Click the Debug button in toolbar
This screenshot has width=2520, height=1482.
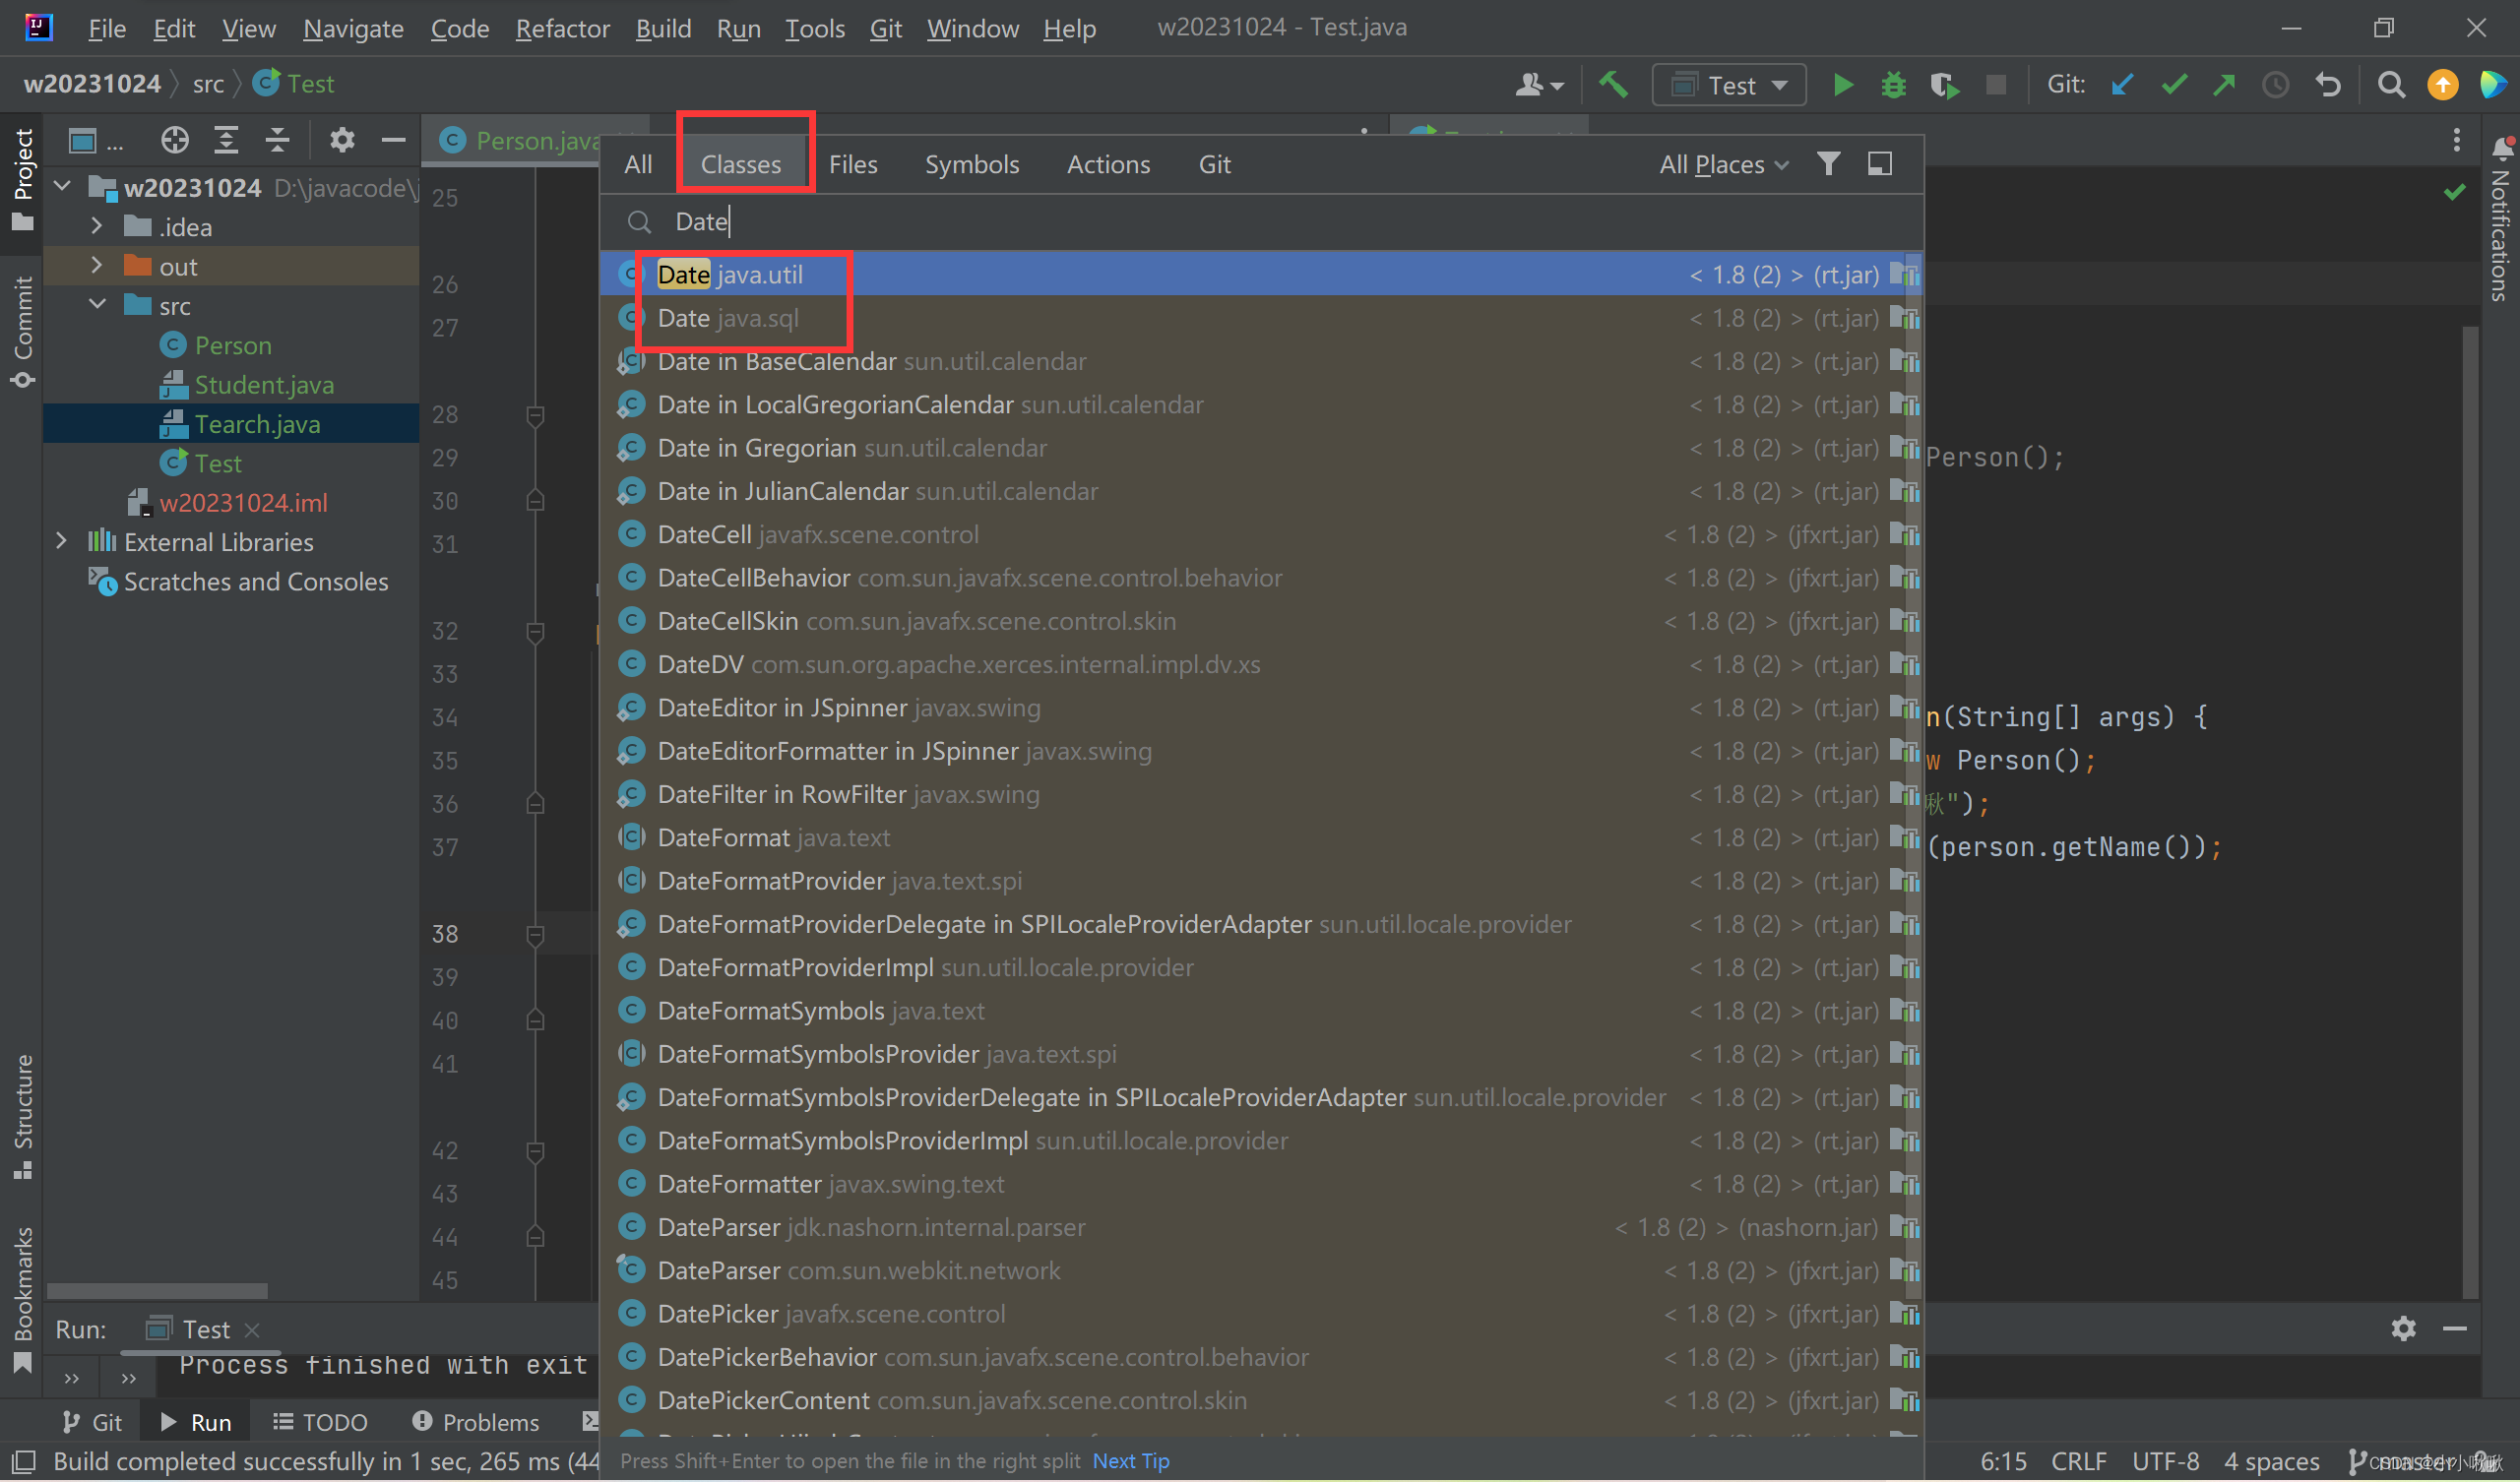pos(1894,85)
